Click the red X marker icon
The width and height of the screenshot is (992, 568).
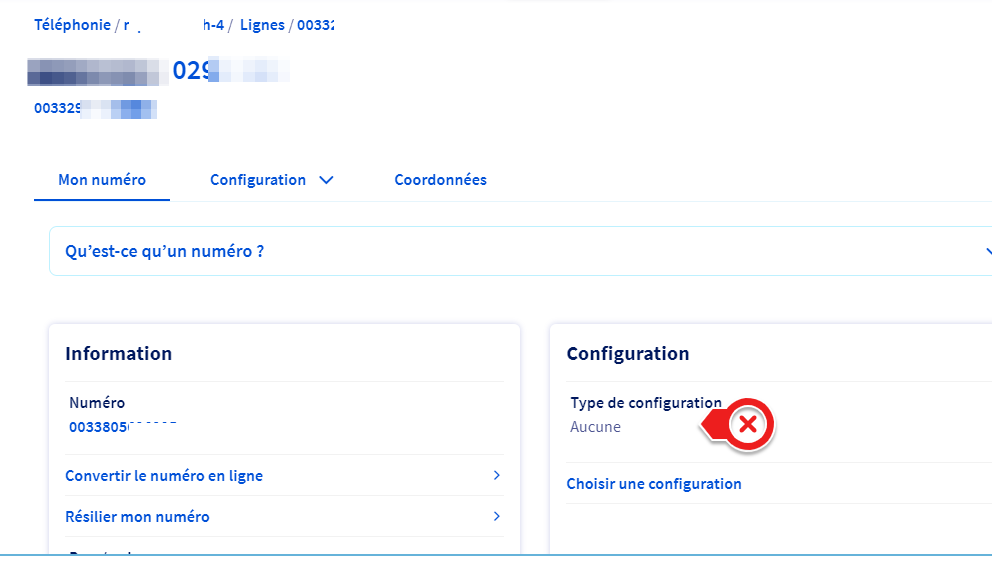pyautogui.click(x=747, y=426)
